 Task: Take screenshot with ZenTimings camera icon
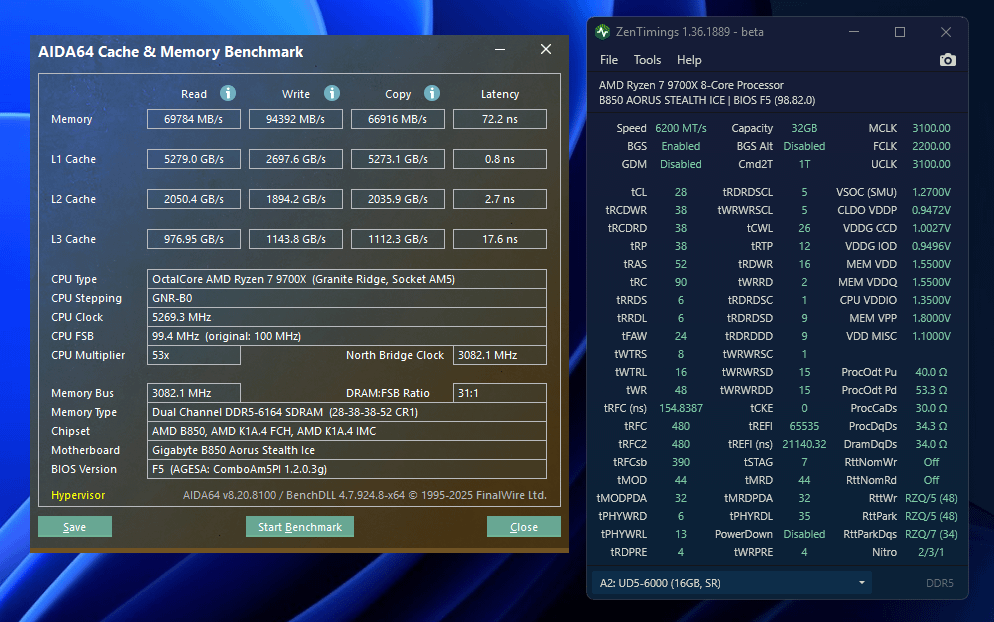click(947, 60)
